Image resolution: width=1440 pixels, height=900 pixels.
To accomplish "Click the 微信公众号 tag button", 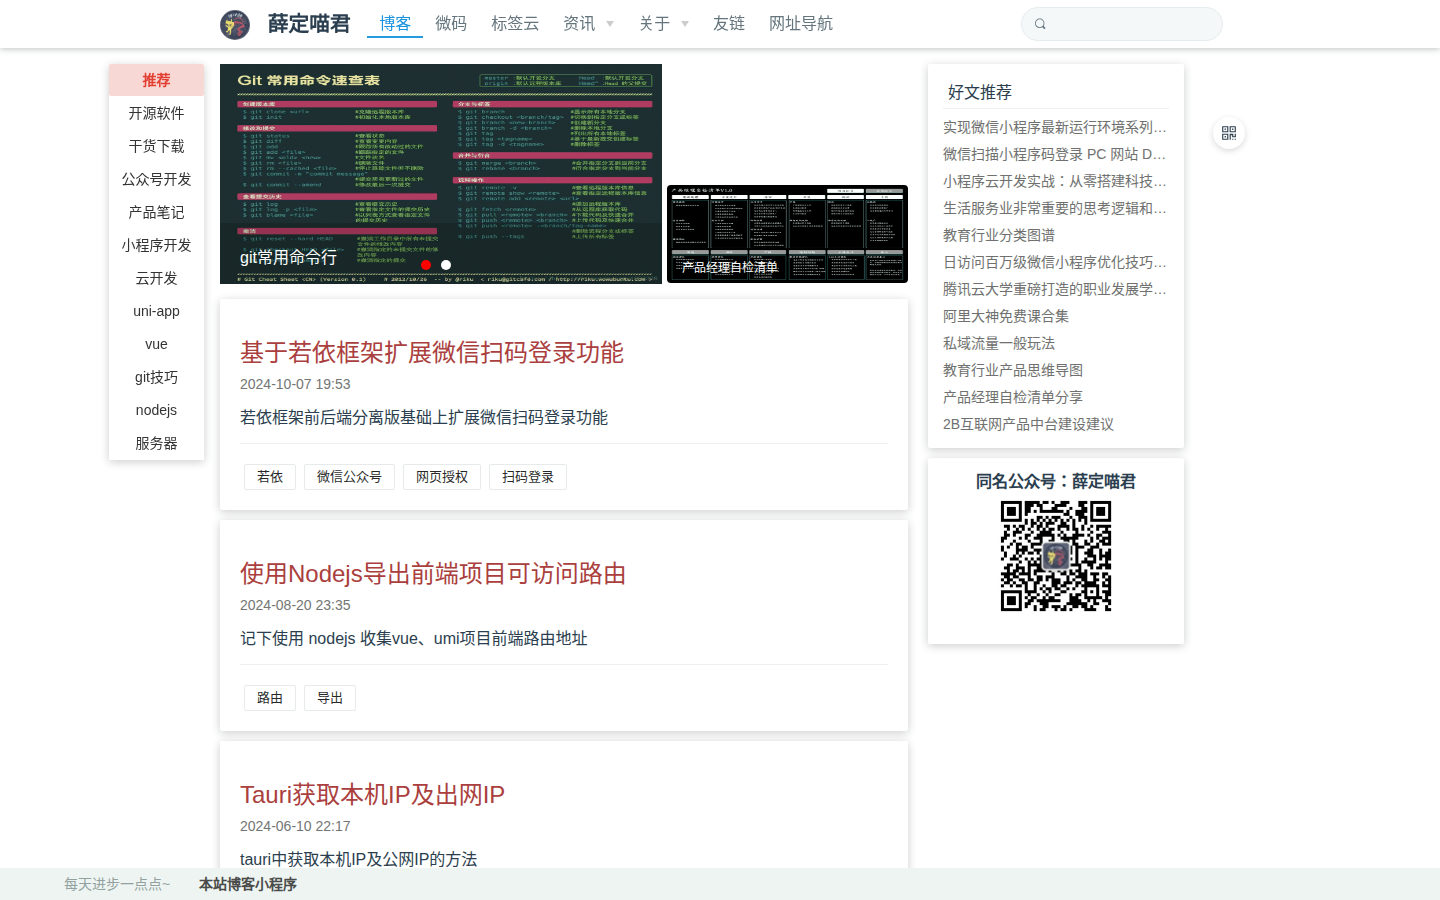I will pyautogui.click(x=349, y=477).
